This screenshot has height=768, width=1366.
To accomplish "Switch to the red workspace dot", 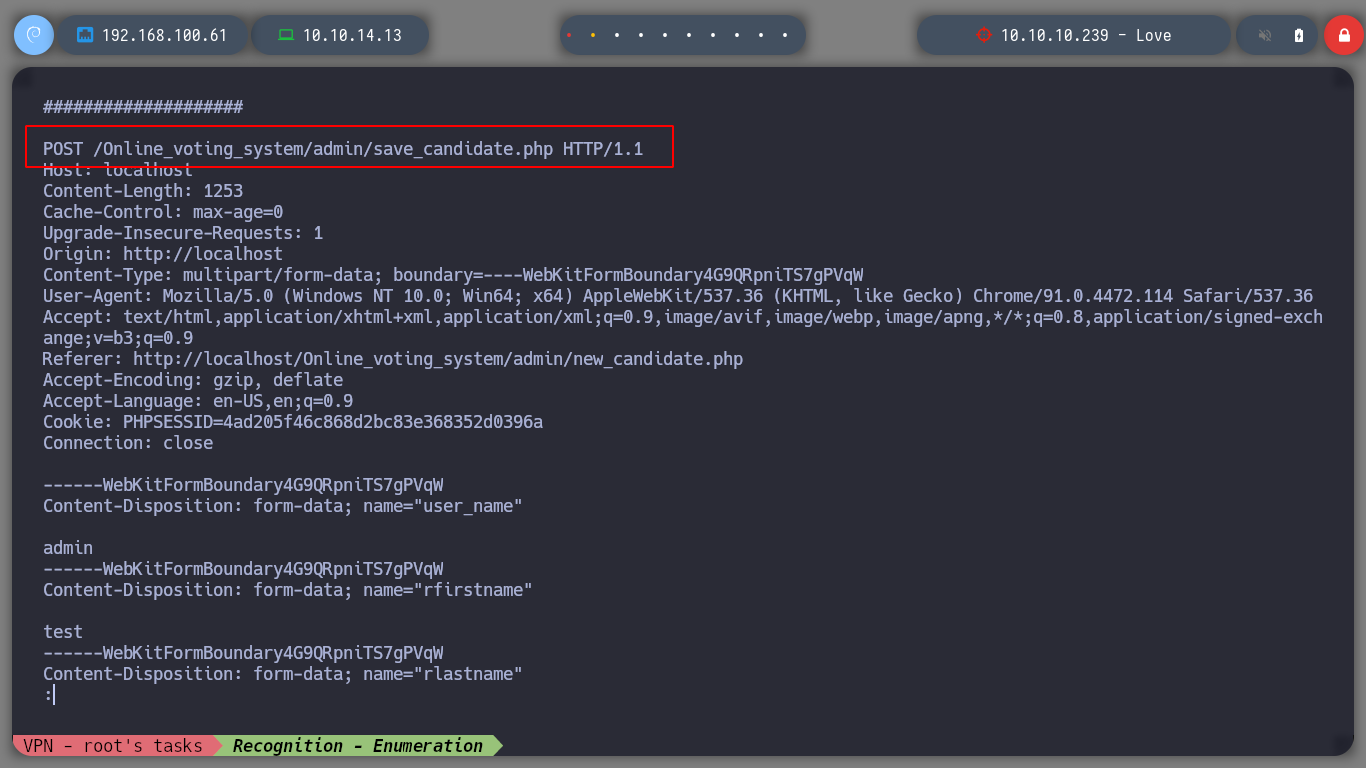I will pos(569,35).
